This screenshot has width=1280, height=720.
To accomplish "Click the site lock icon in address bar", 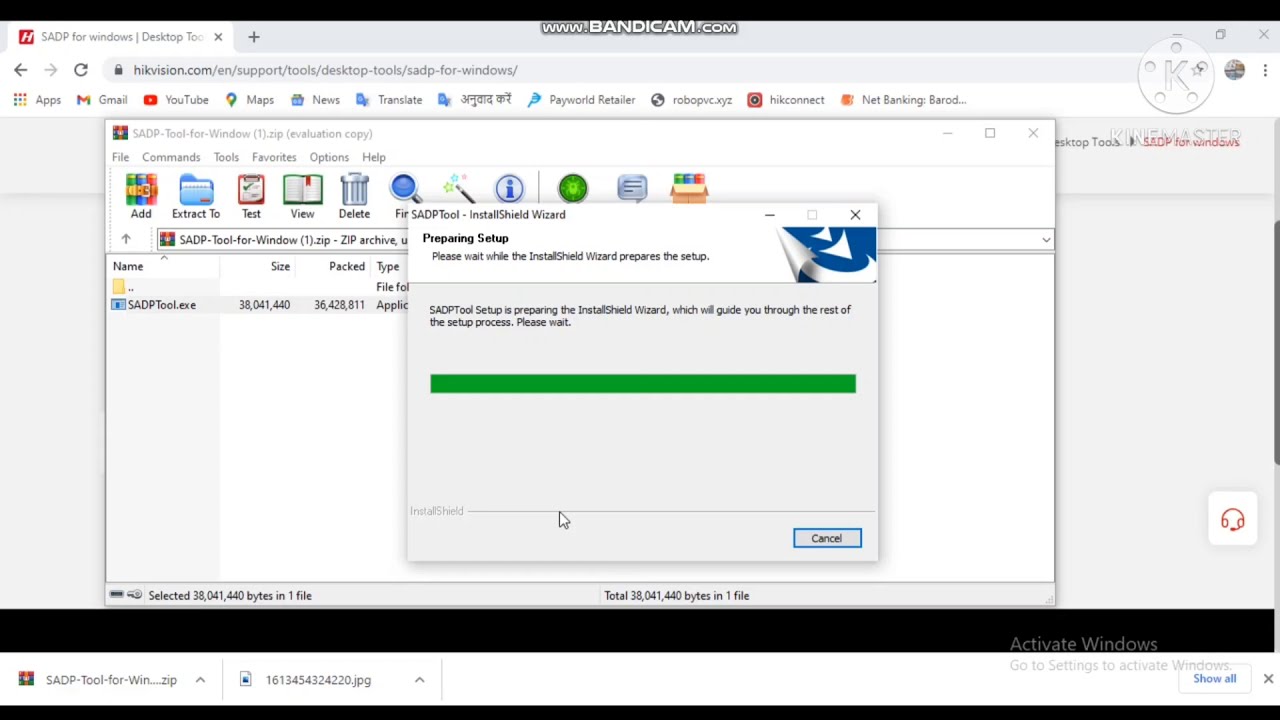I will (119, 70).
